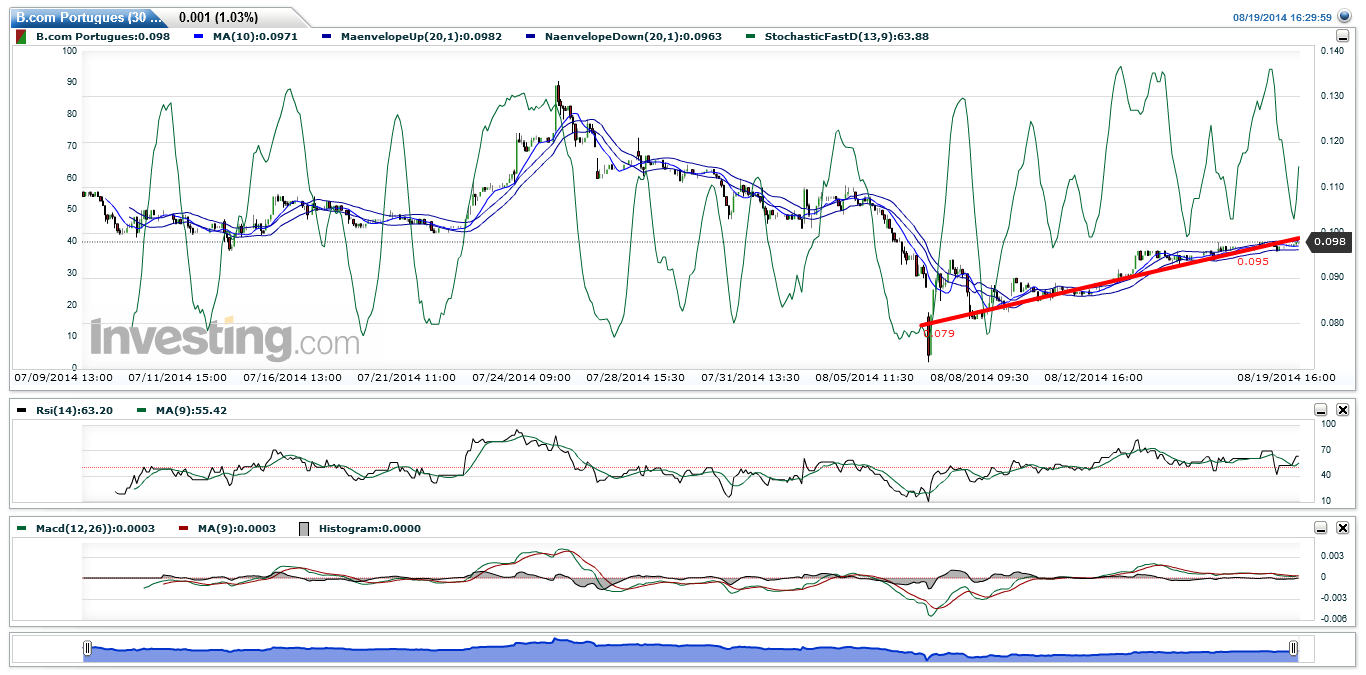Minimize the RSI indicator panel

1321,410
